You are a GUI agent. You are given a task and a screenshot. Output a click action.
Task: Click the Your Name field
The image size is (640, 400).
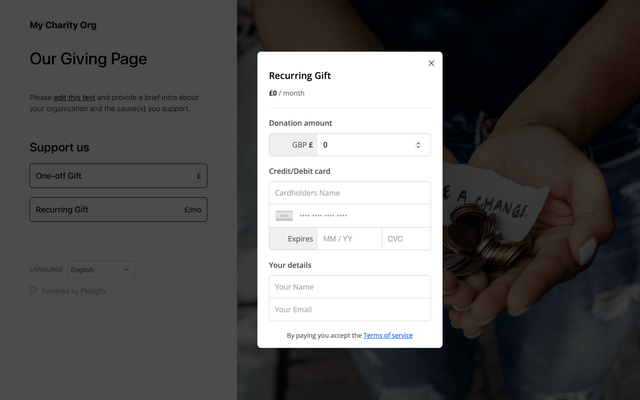(350, 287)
